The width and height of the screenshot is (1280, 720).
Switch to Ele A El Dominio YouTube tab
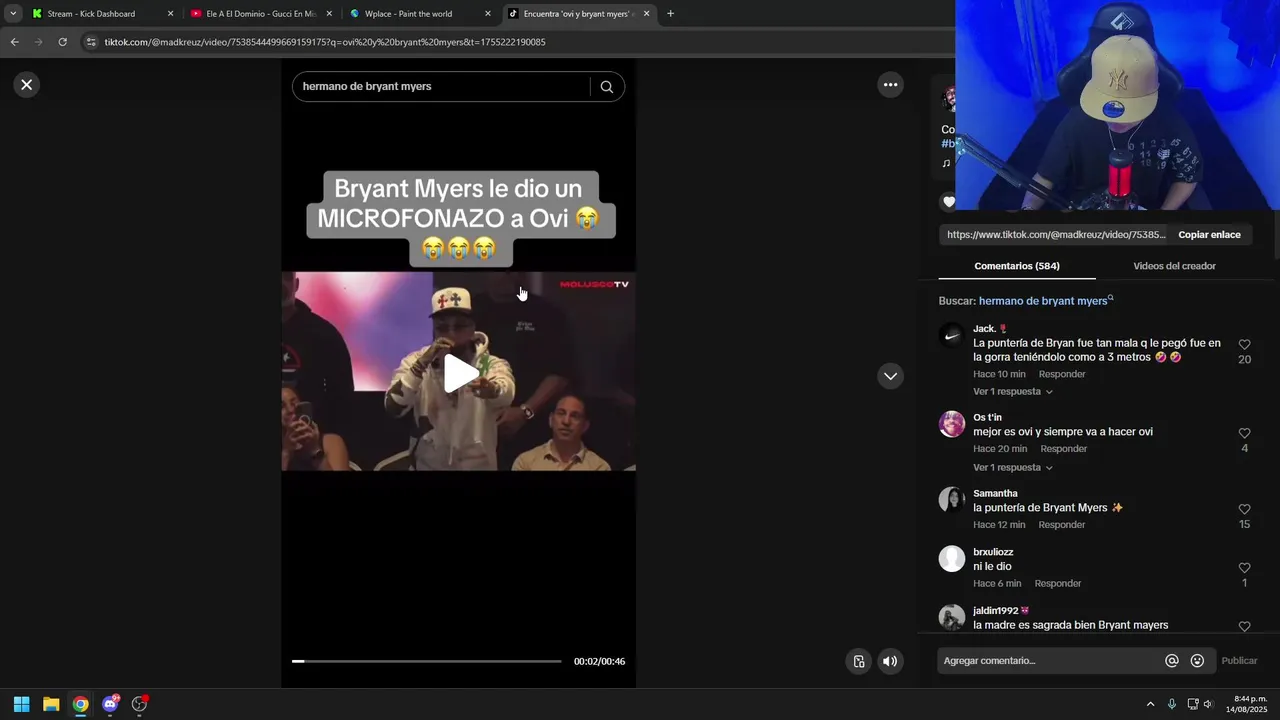tap(260, 14)
